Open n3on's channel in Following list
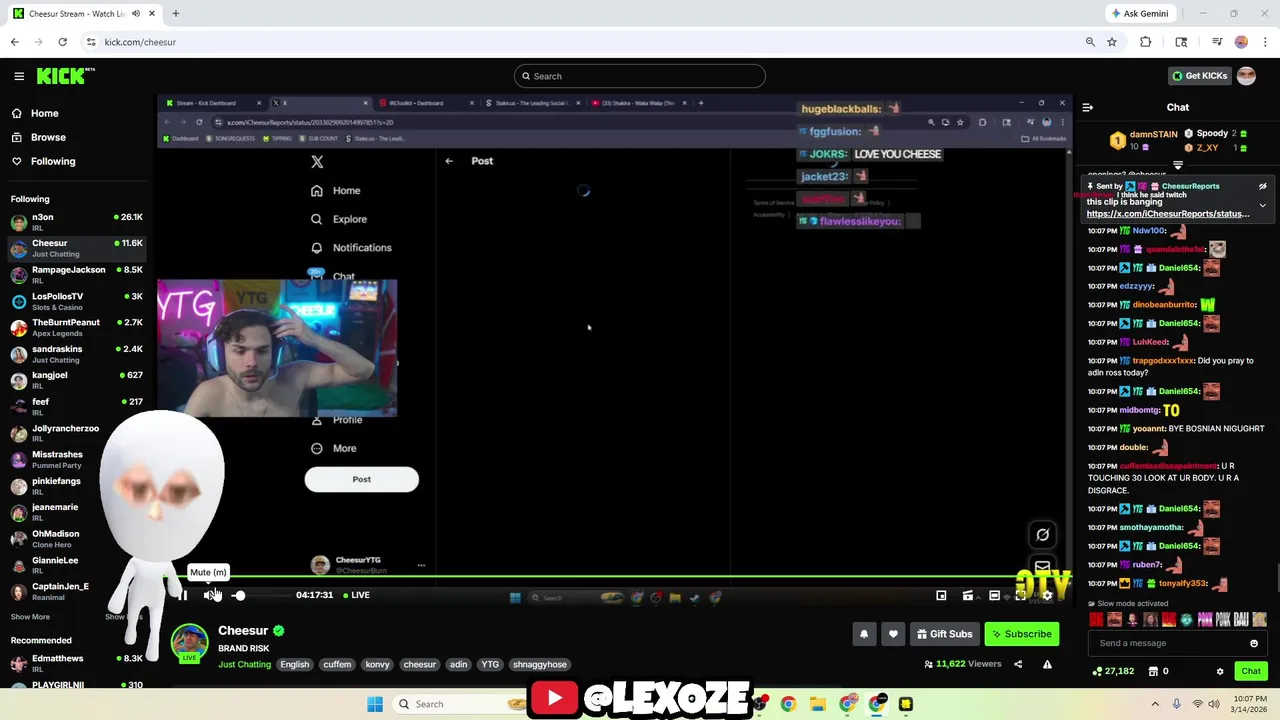Viewport: 1280px width, 720px height. pyautogui.click(x=76, y=222)
